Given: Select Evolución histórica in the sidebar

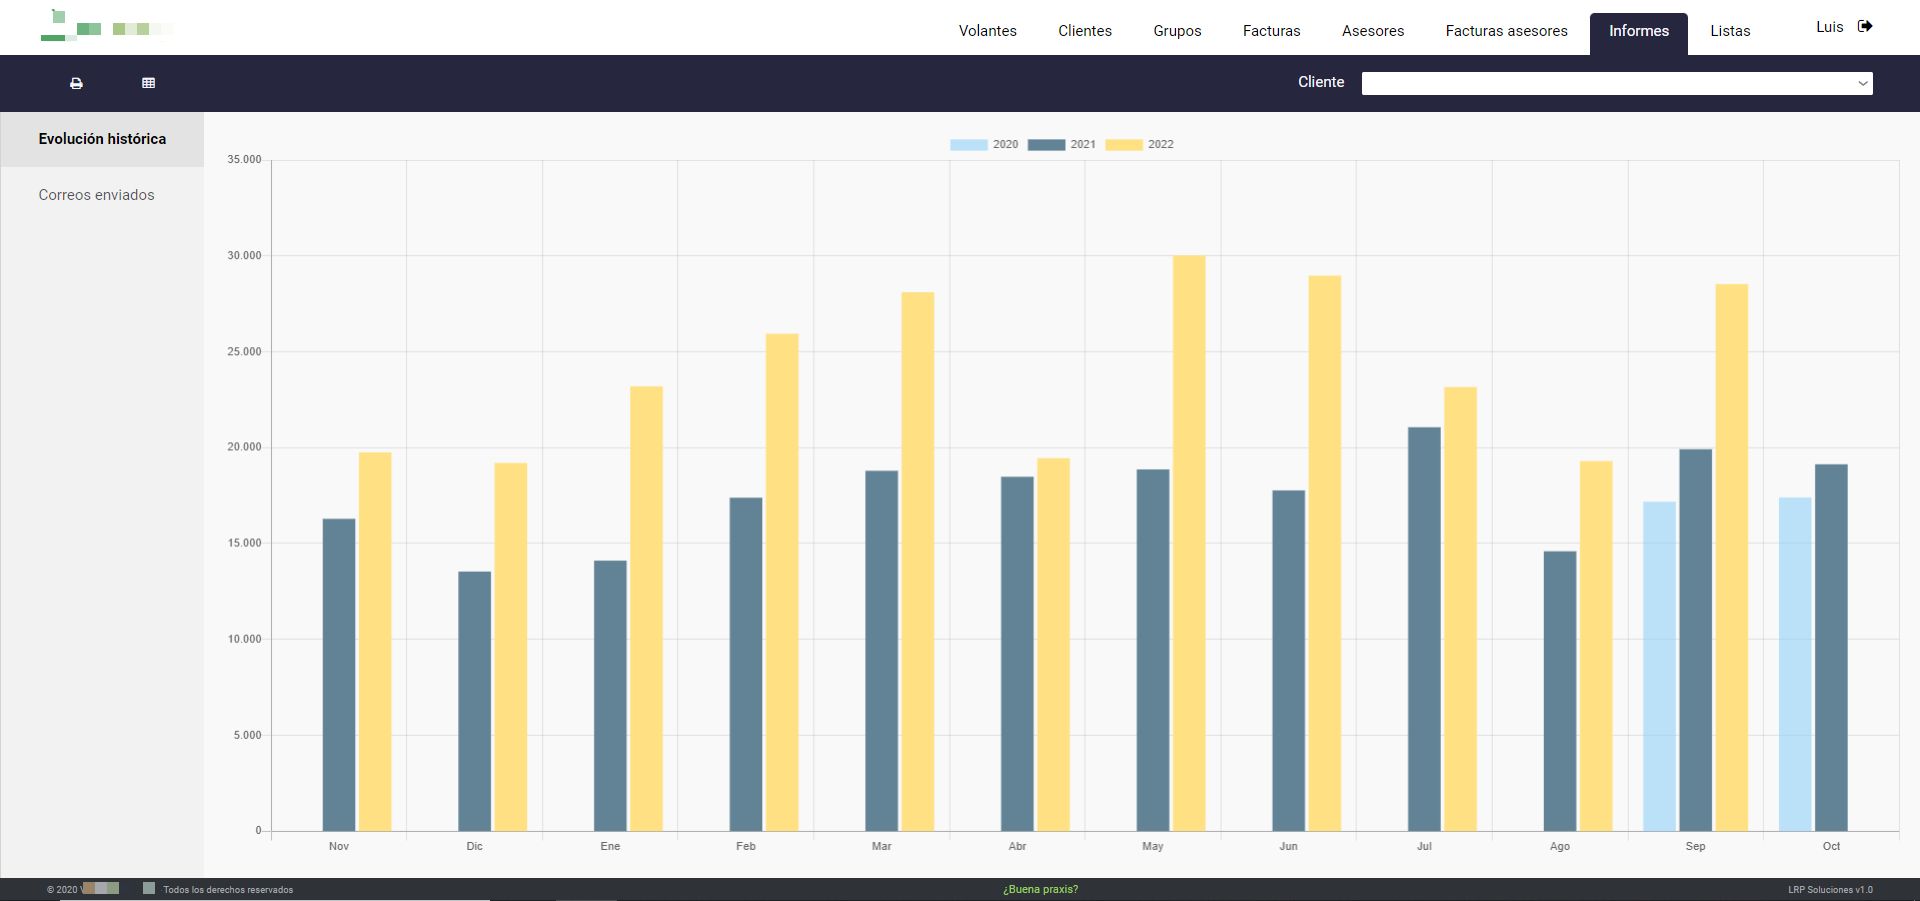Looking at the screenshot, I should click(x=102, y=139).
